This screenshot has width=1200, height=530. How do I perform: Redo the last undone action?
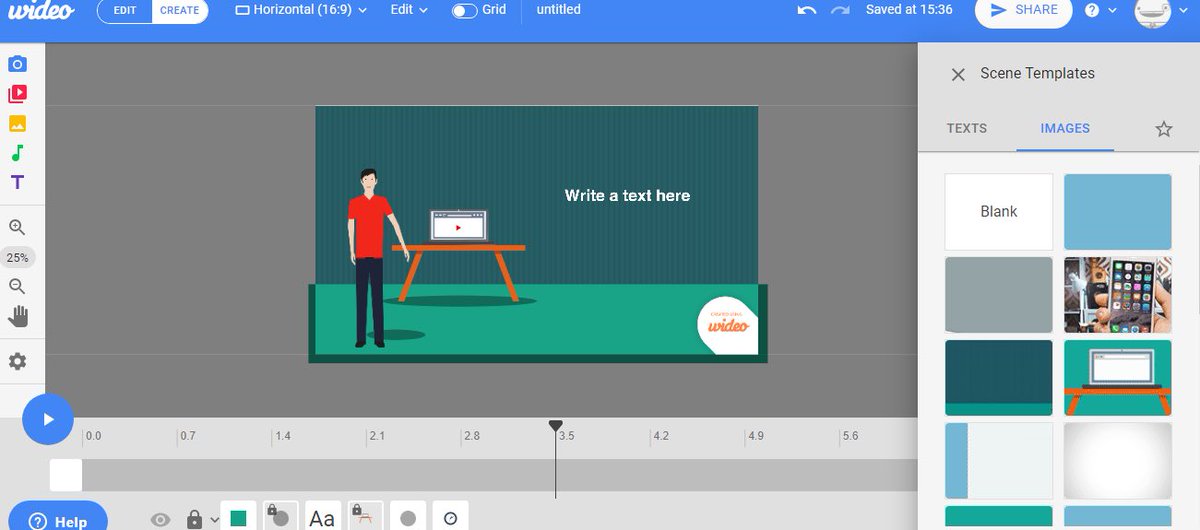click(840, 10)
